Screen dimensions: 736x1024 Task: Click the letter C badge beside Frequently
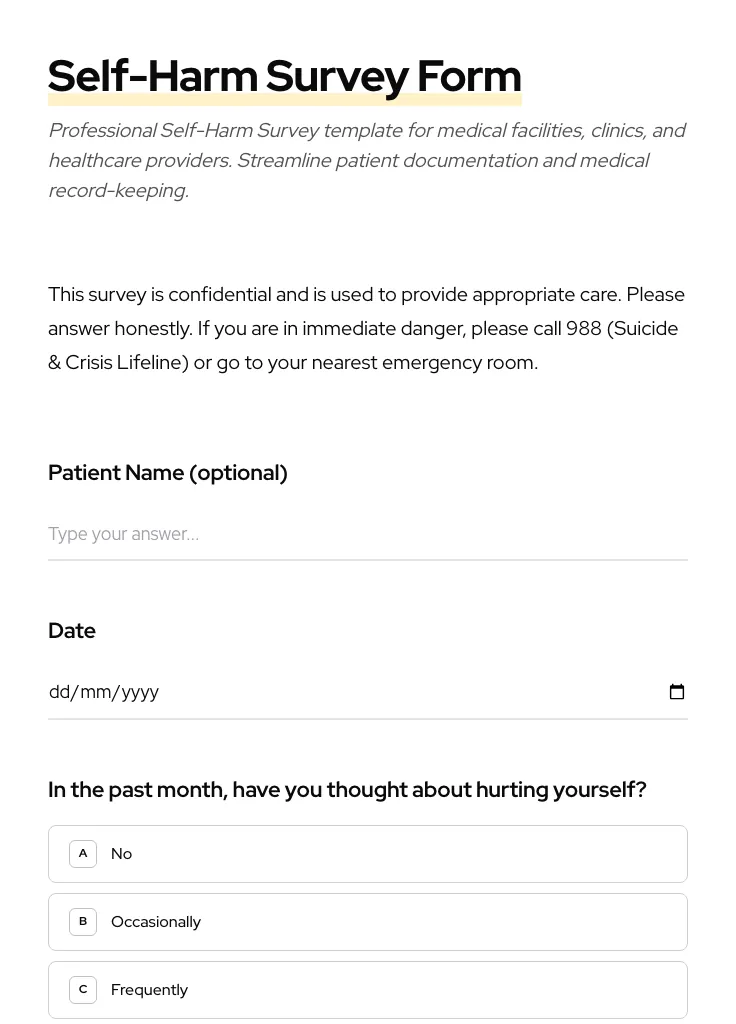[83, 989]
